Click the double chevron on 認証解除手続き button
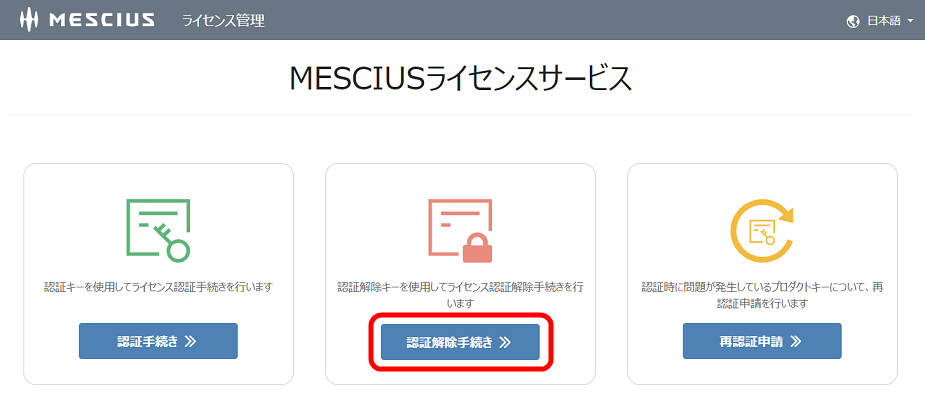 coord(505,342)
